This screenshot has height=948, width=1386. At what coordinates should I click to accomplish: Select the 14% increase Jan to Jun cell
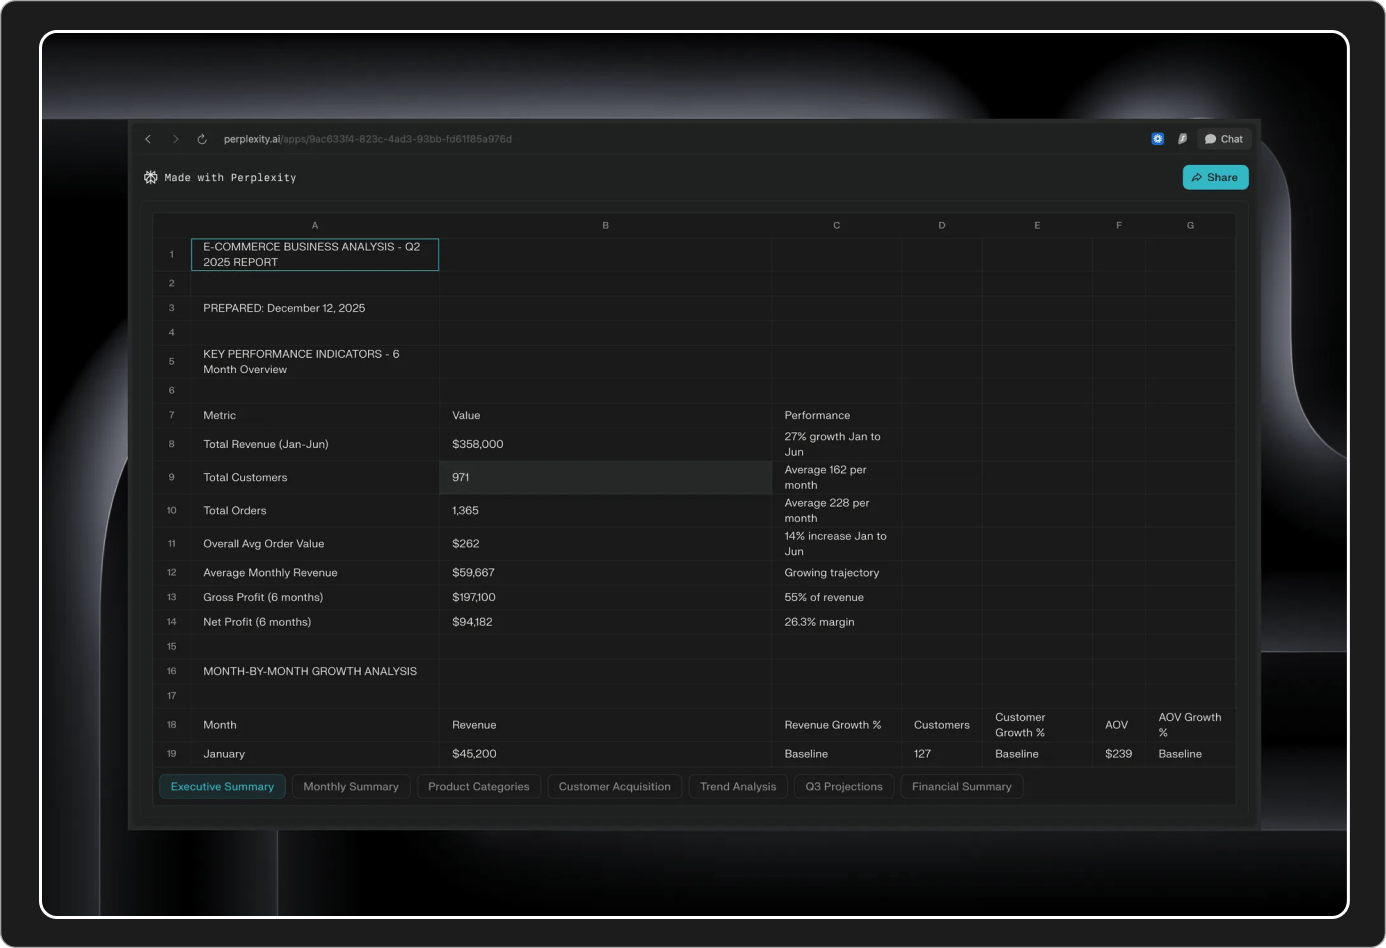click(837, 544)
